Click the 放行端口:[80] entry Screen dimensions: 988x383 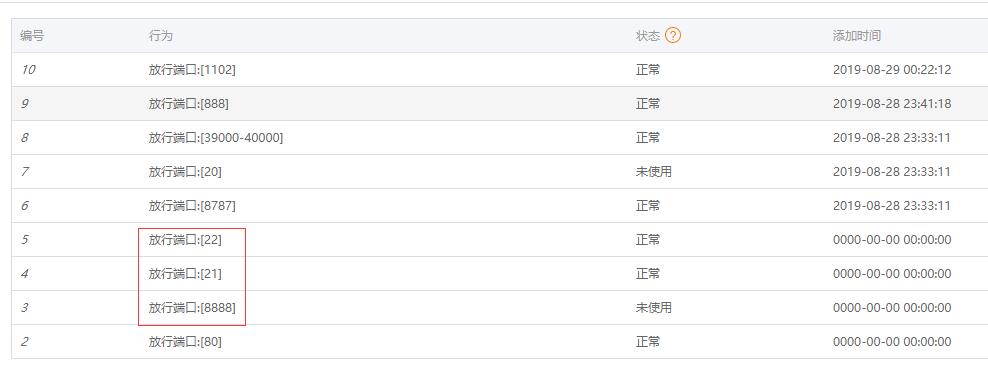(x=185, y=342)
